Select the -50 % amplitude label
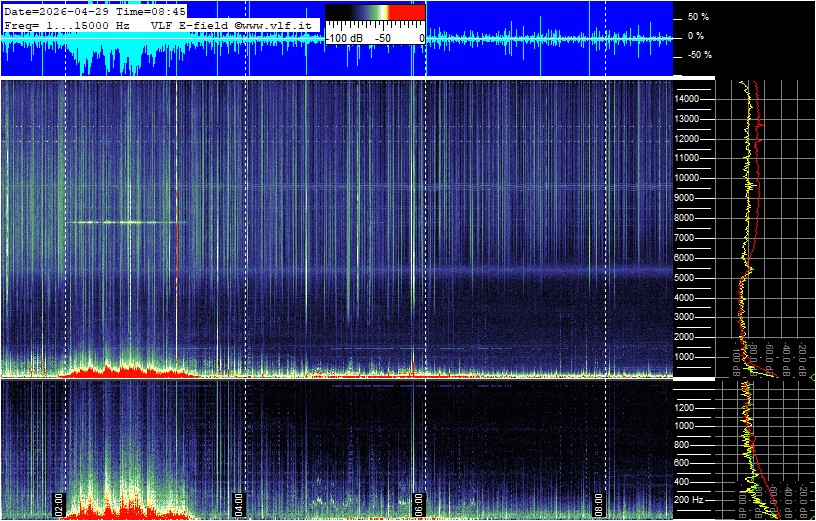 pos(698,55)
